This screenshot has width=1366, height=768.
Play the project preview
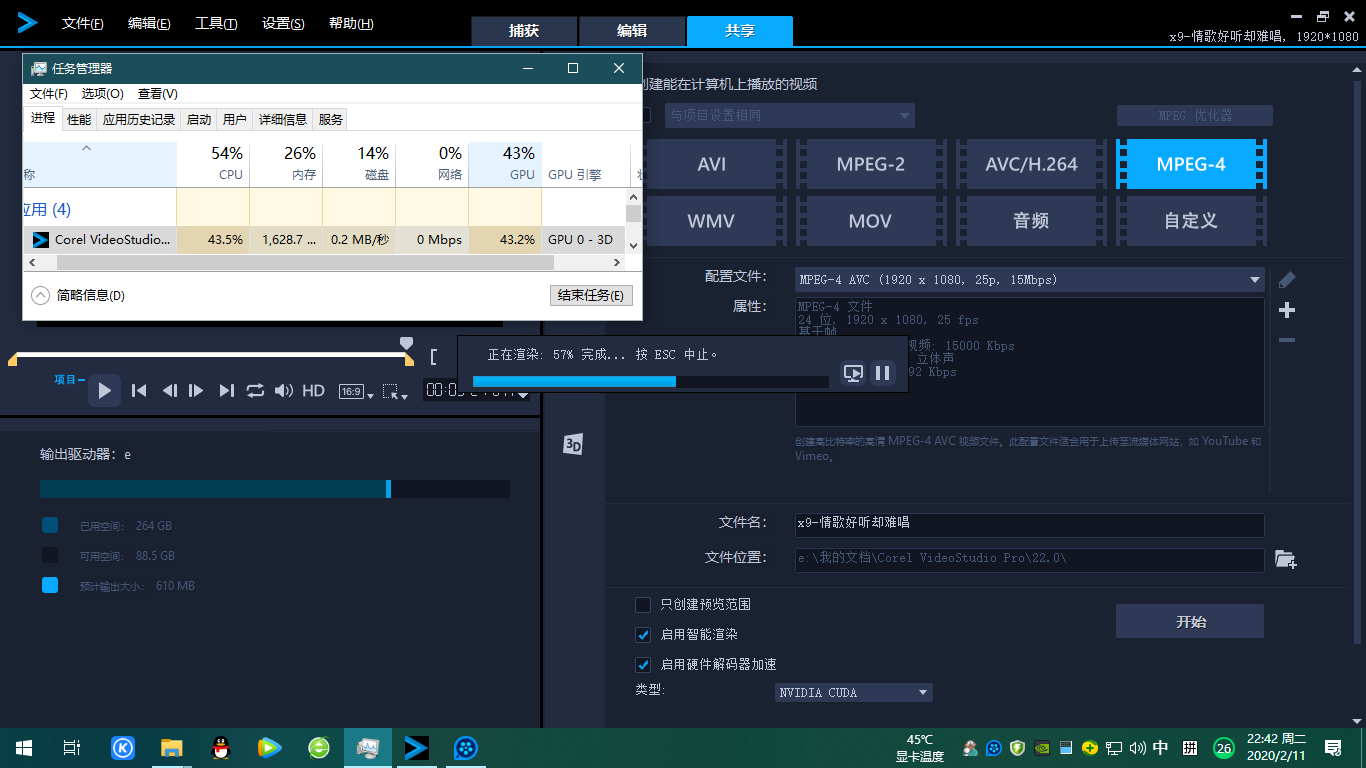(105, 390)
